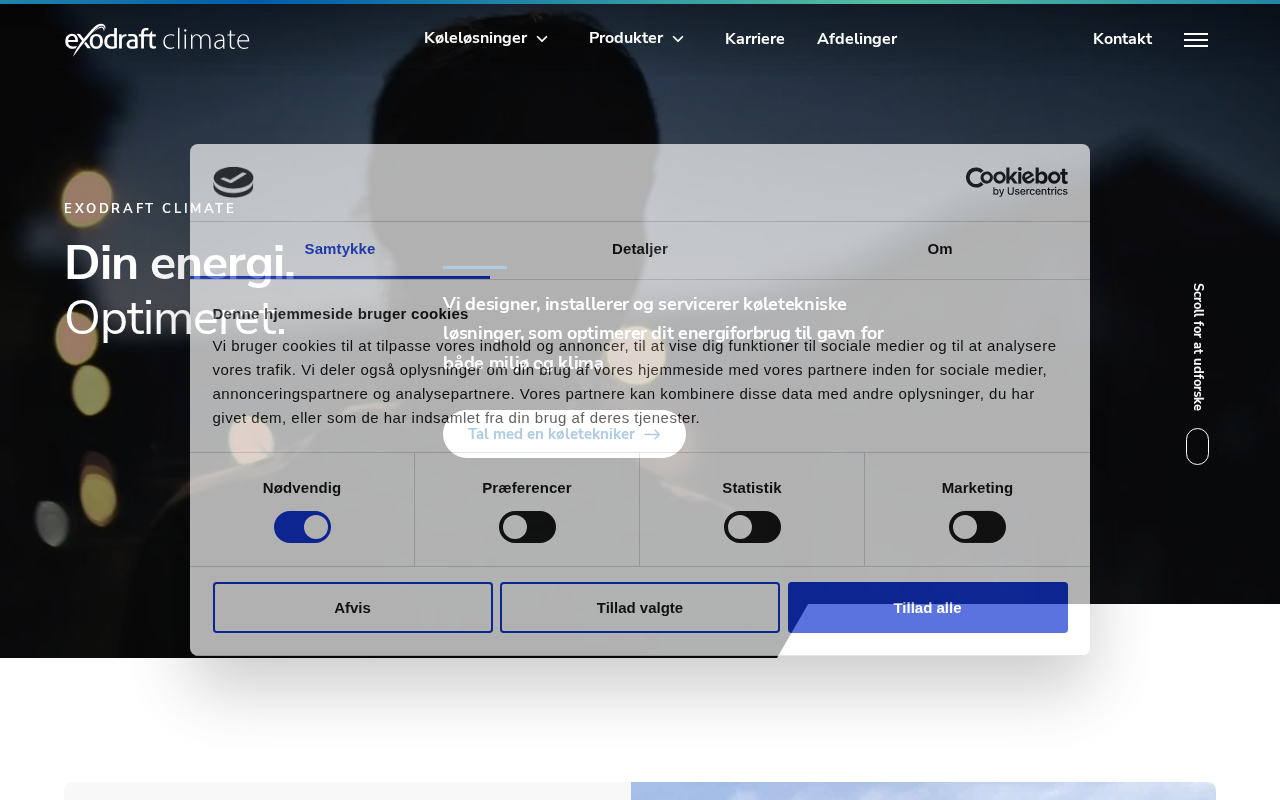This screenshot has height=800, width=1280.
Task: Open the Kontakt page
Action: (x=1122, y=39)
